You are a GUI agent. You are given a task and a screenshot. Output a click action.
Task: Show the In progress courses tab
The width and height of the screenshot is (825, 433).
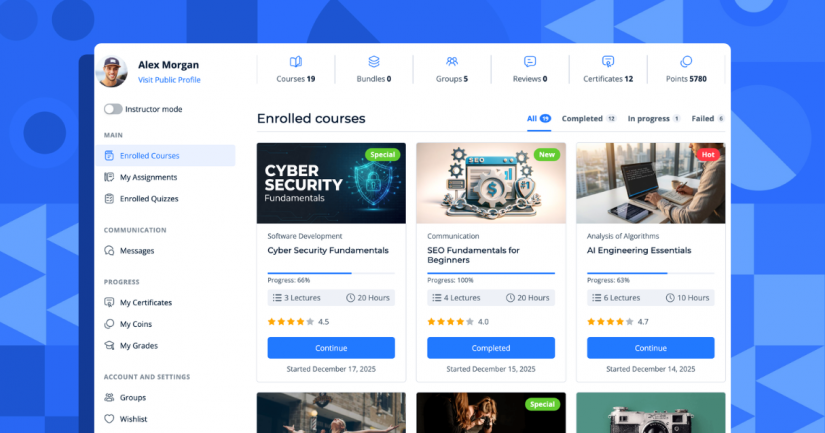click(648, 119)
